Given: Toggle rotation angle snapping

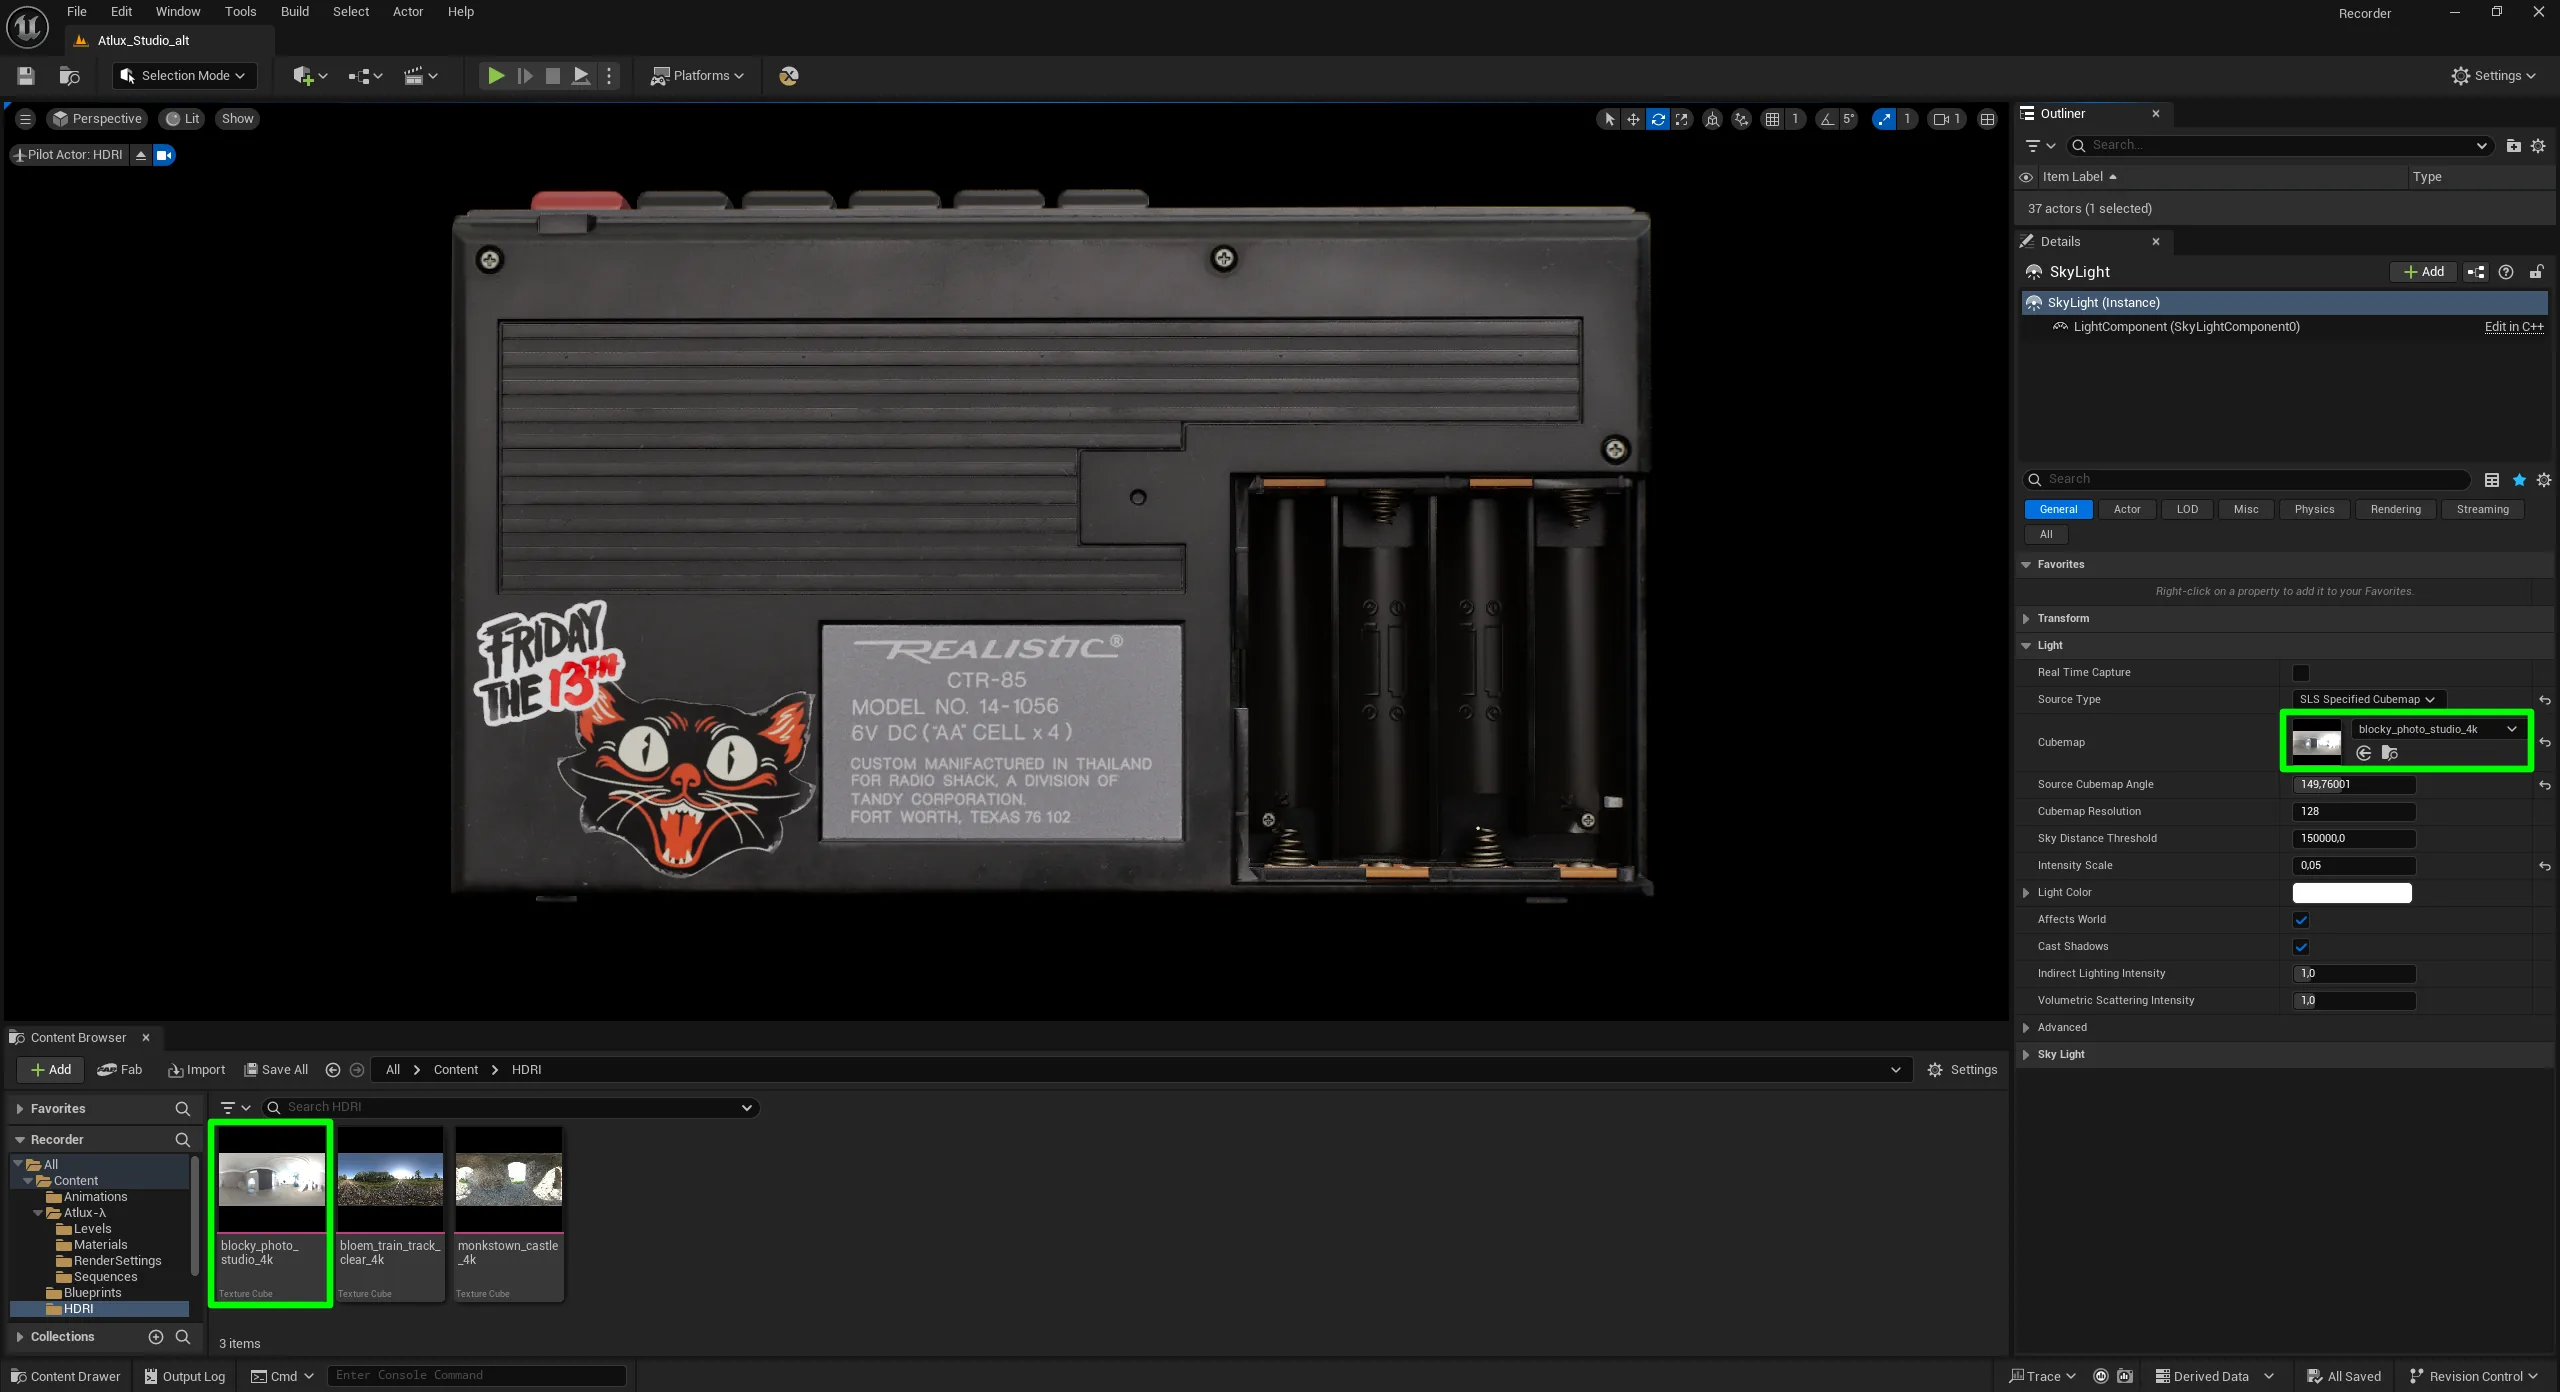Looking at the screenshot, I should (x=1827, y=119).
